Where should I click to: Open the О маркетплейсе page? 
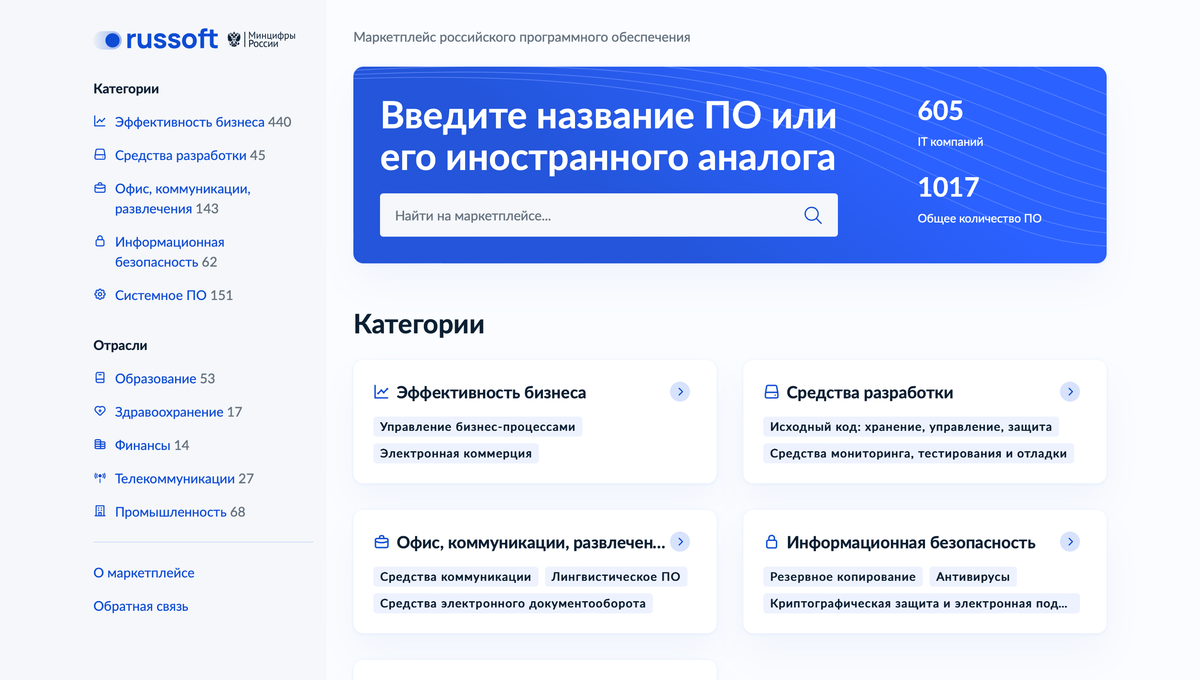pos(144,573)
